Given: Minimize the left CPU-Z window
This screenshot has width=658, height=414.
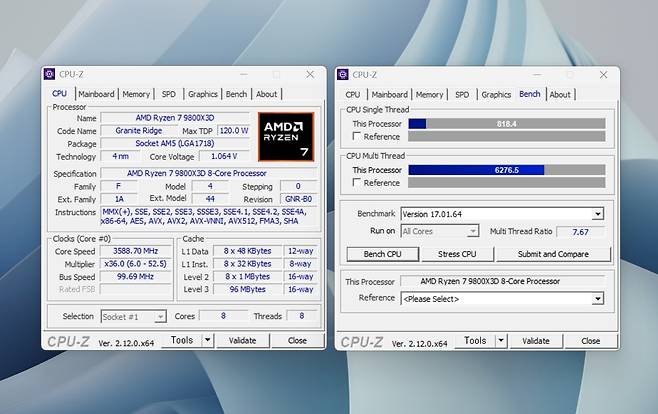Looking at the screenshot, I should click(x=244, y=74).
